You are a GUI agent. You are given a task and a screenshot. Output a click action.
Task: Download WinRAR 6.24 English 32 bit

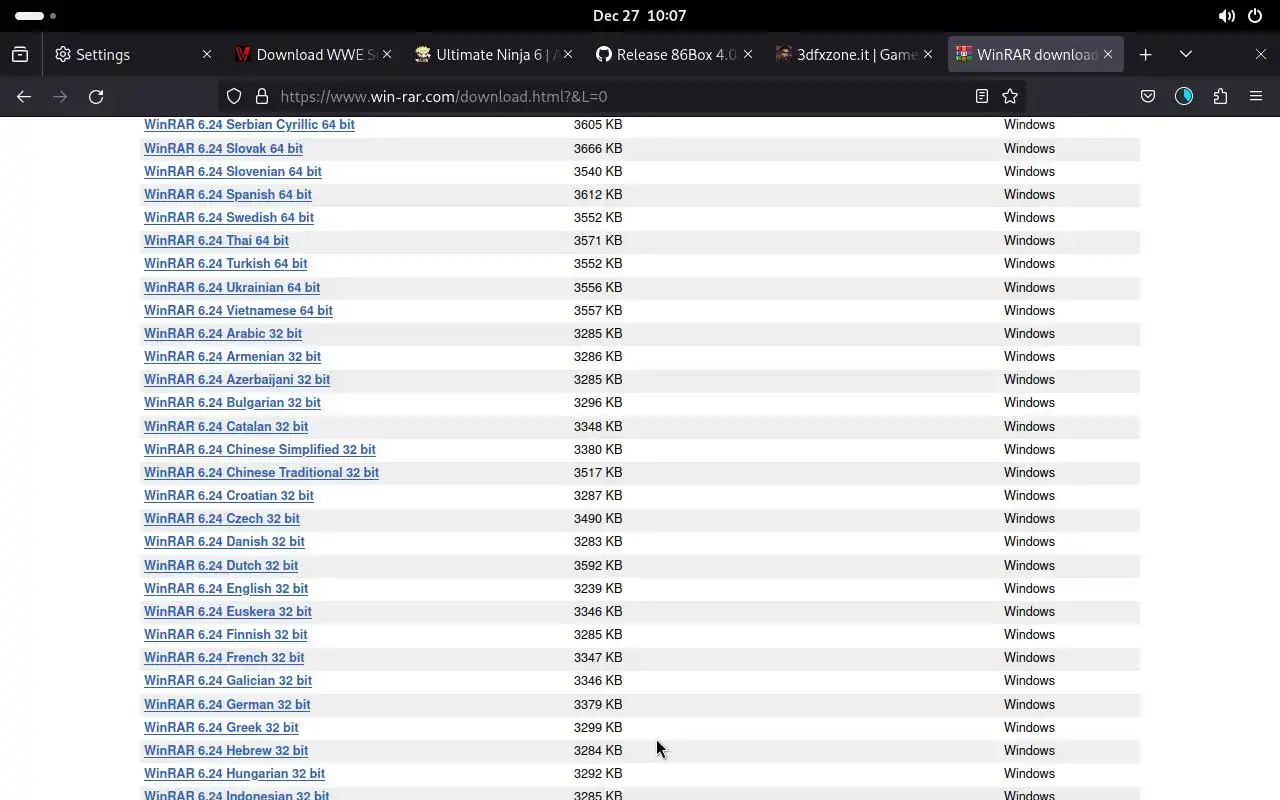226,588
